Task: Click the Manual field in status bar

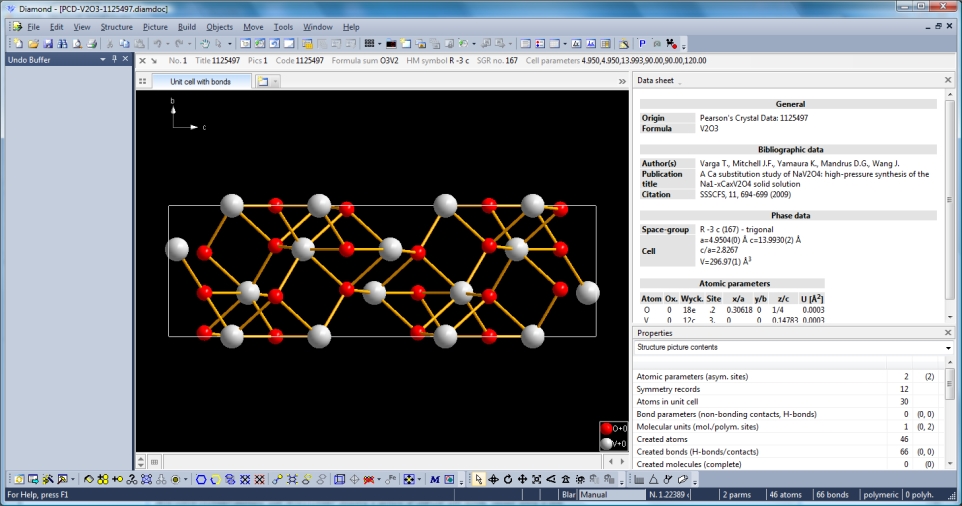Action: (x=611, y=495)
